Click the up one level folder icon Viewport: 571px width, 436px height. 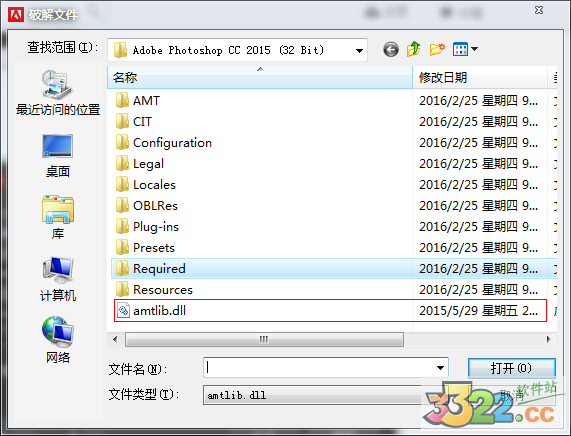click(x=414, y=49)
